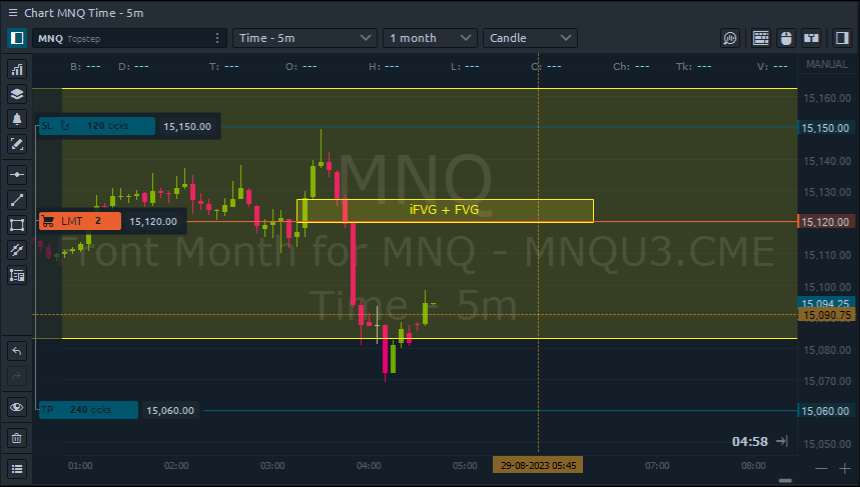Viewport: 860px width, 487px height.
Task: Open MNQ symbol options (three dots)
Action: pos(217,38)
